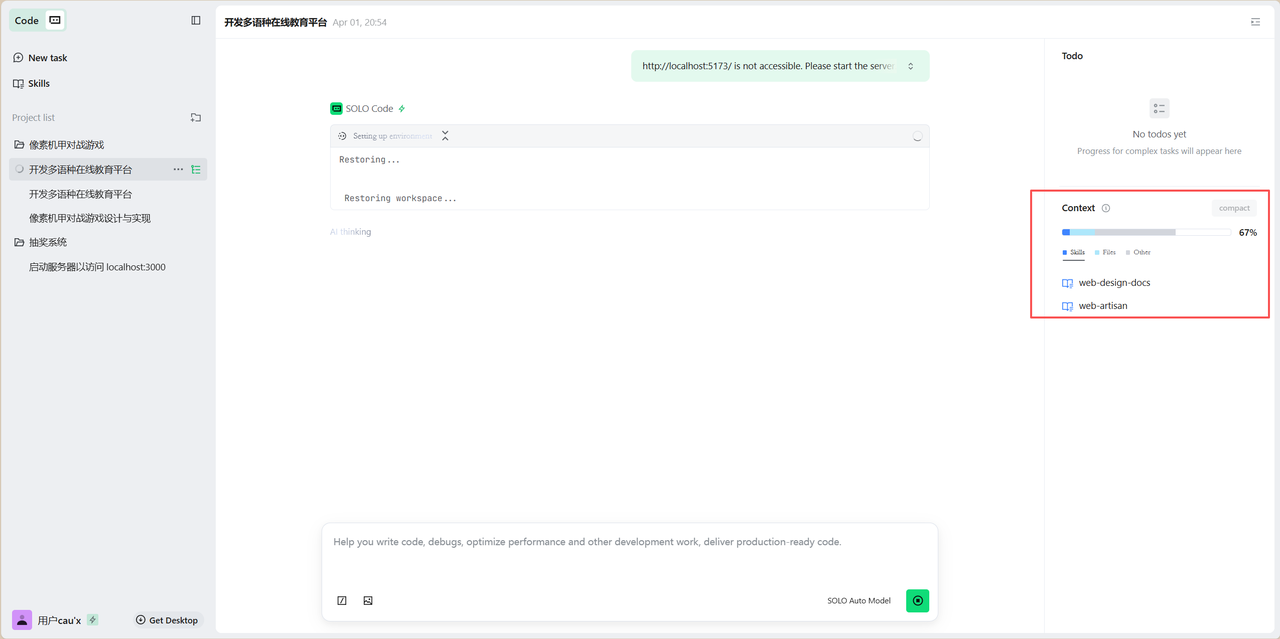The height and width of the screenshot is (639, 1280).
Task: Click the add project folder icon
Action: pos(196,118)
